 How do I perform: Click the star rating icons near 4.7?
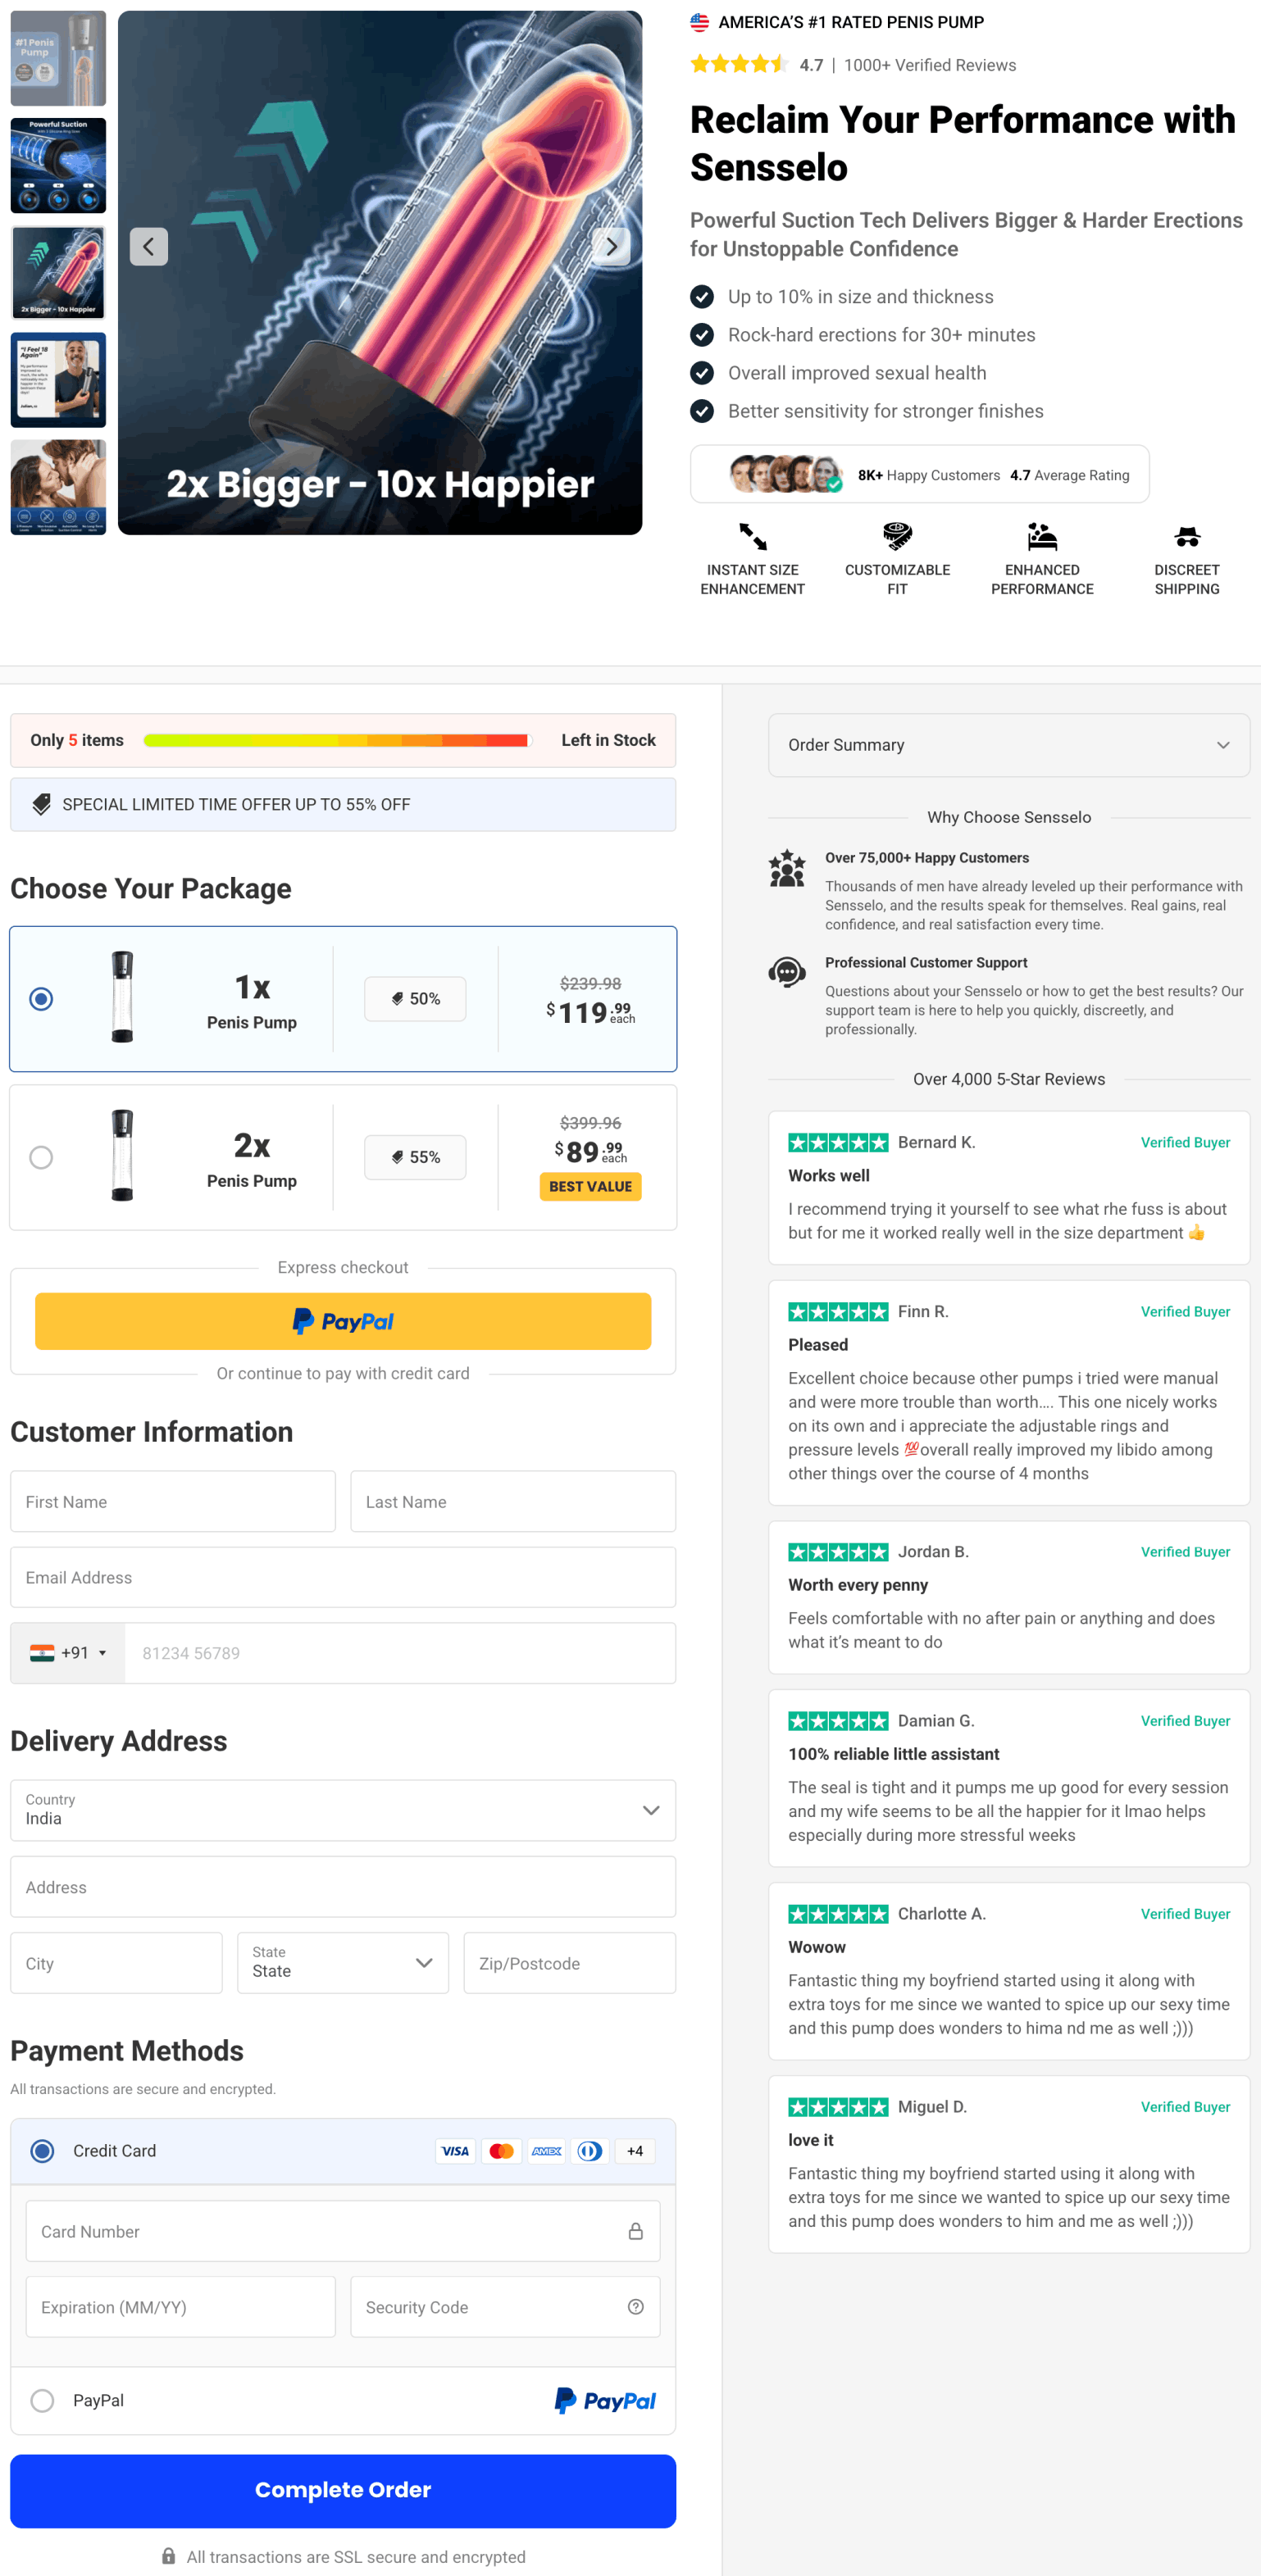[740, 65]
